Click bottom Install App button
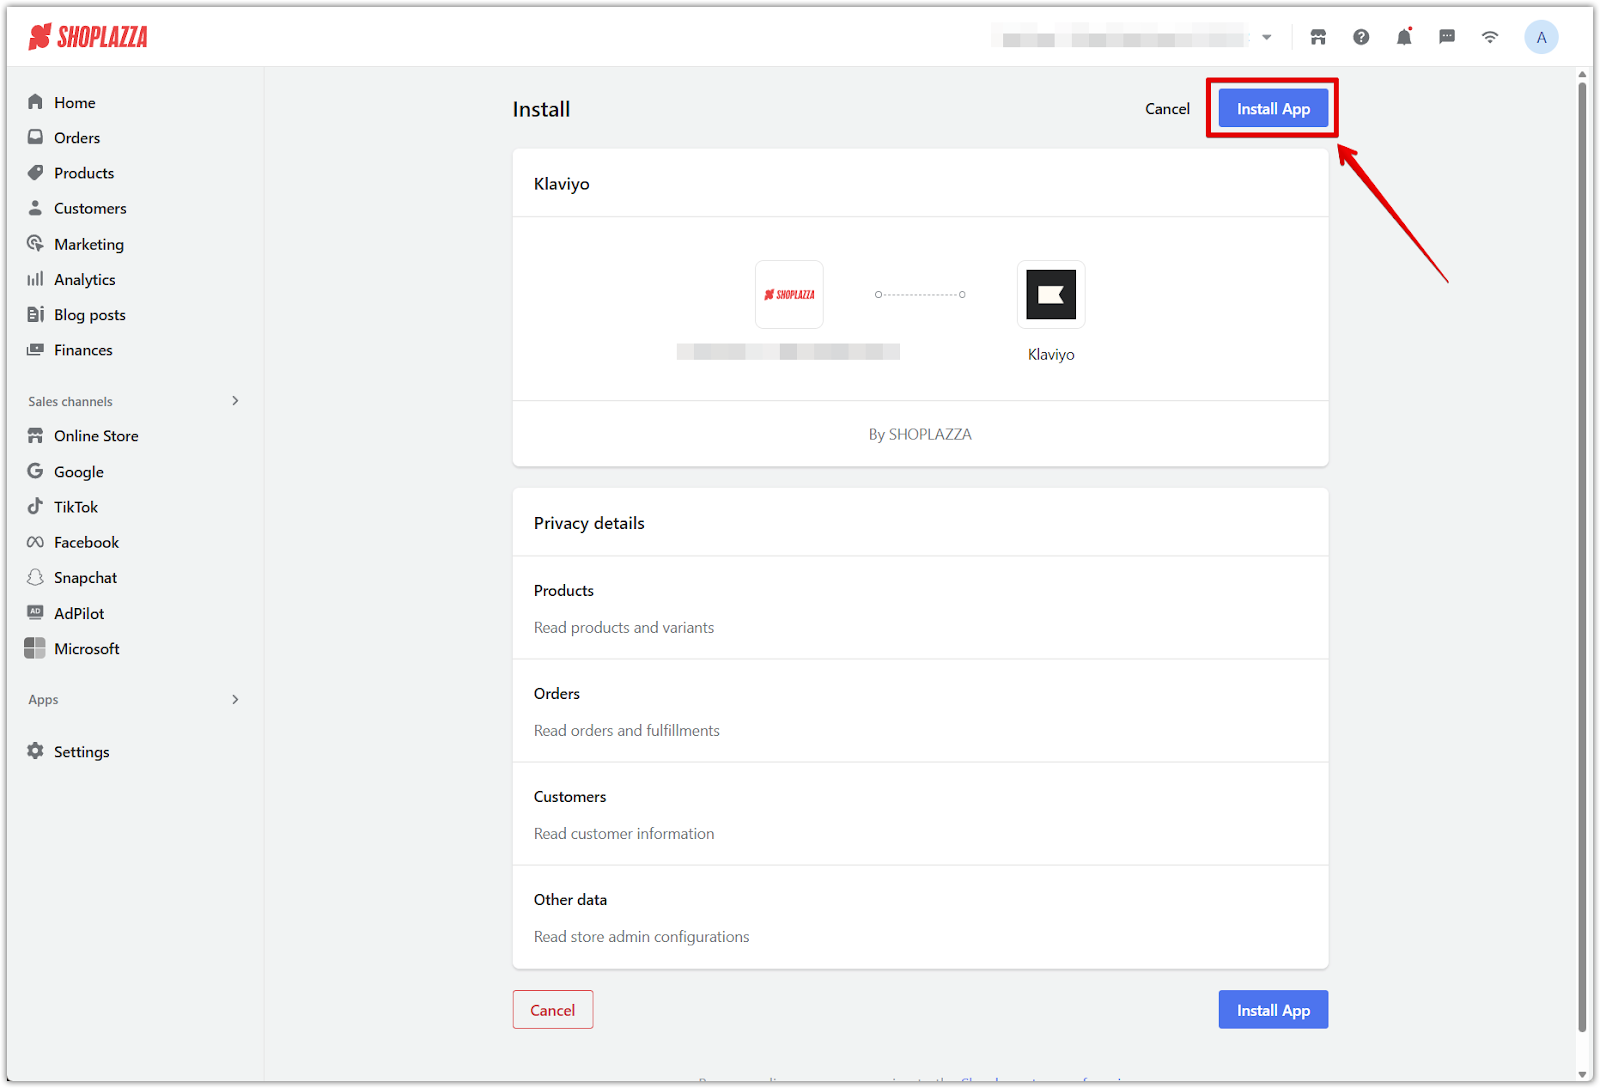This screenshot has width=1600, height=1088. click(1273, 1010)
